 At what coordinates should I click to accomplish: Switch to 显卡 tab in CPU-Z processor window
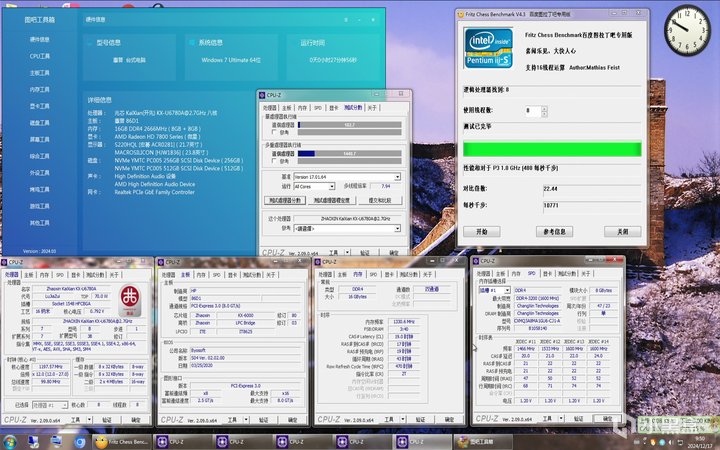click(x=75, y=275)
